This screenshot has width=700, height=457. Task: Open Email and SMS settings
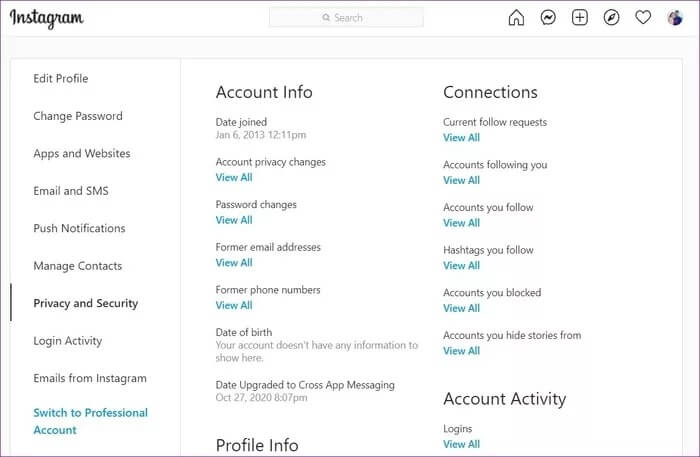(x=71, y=191)
